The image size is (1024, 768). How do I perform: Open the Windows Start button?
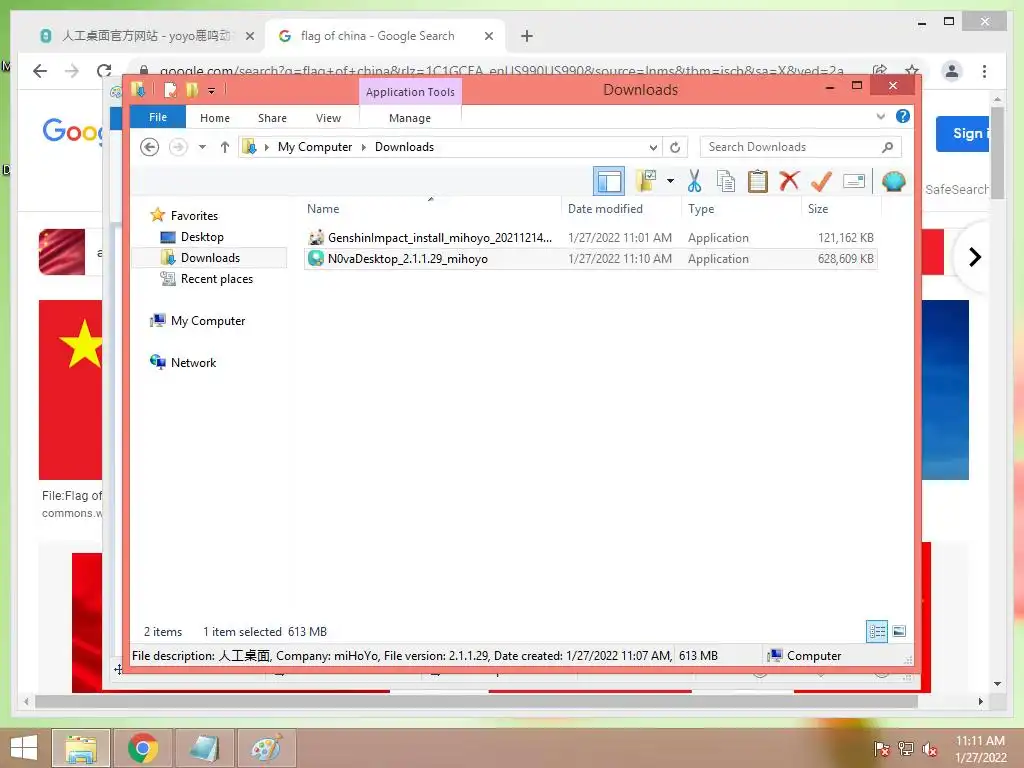click(24, 748)
